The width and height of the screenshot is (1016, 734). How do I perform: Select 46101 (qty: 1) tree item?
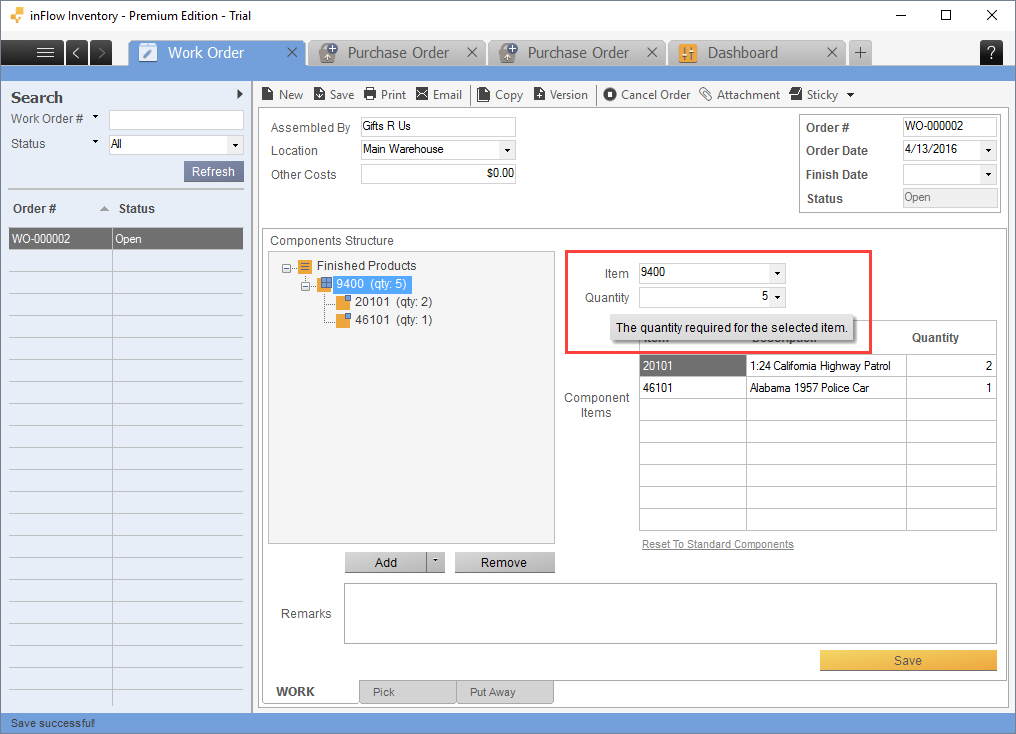[393, 320]
